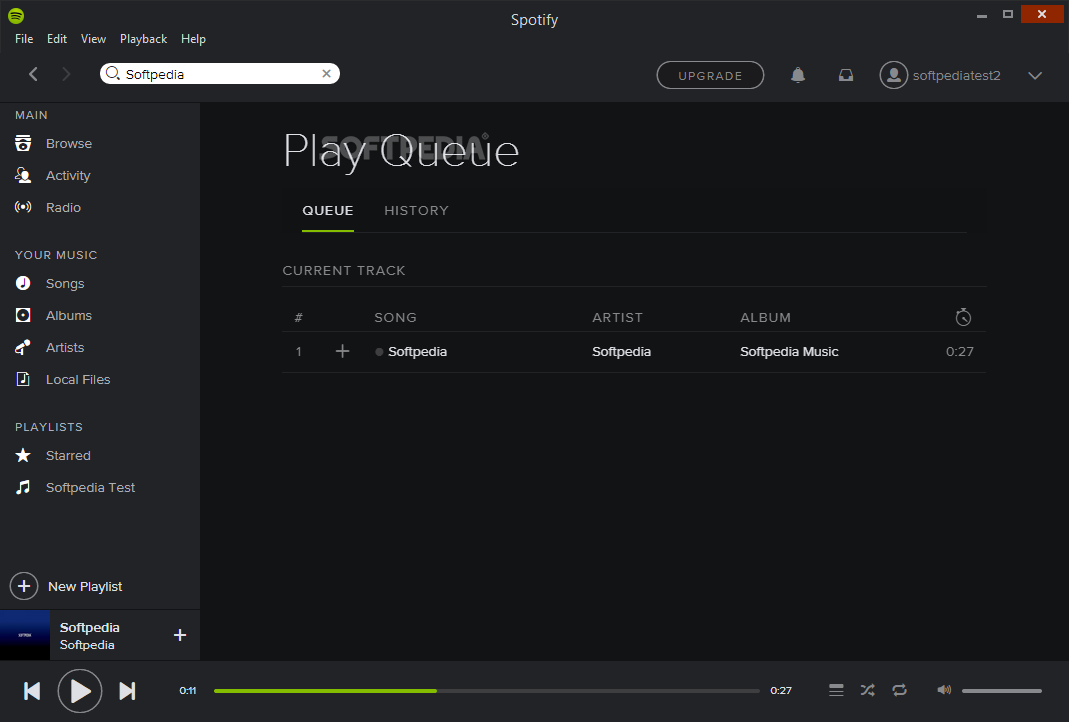Toggle repeat mode
The width and height of the screenshot is (1069, 722).
(899, 690)
